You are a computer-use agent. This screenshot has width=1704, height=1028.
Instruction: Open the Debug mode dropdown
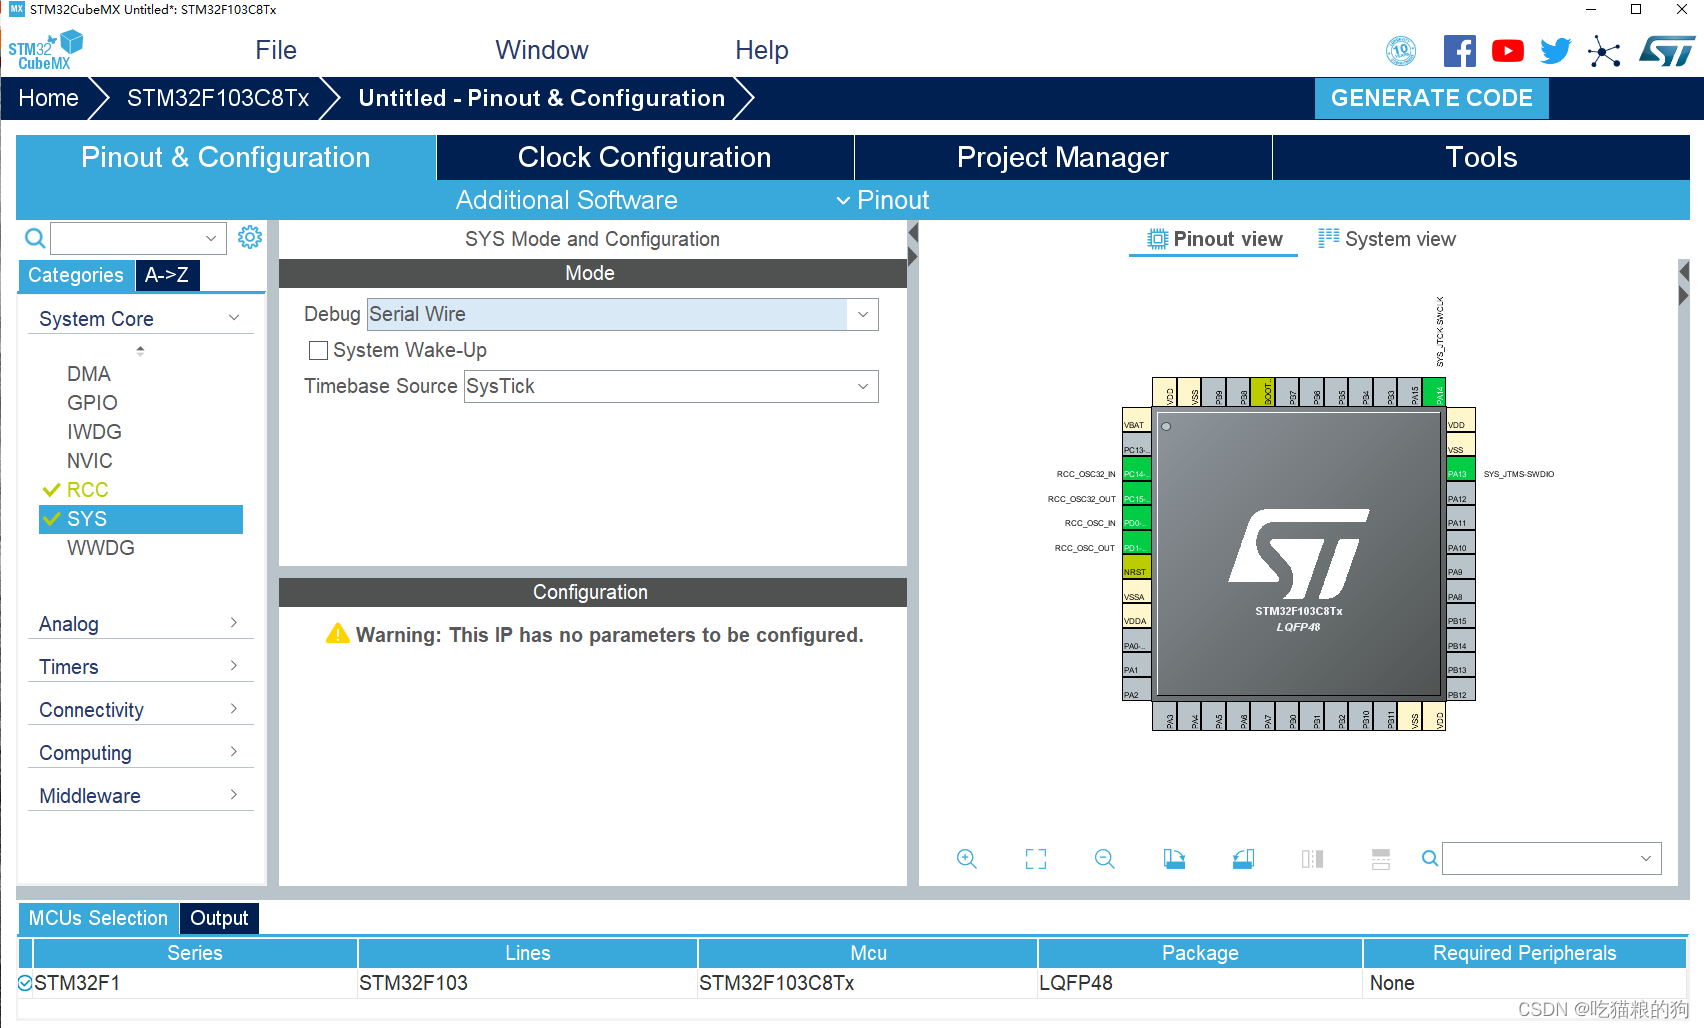click(862, 314)
